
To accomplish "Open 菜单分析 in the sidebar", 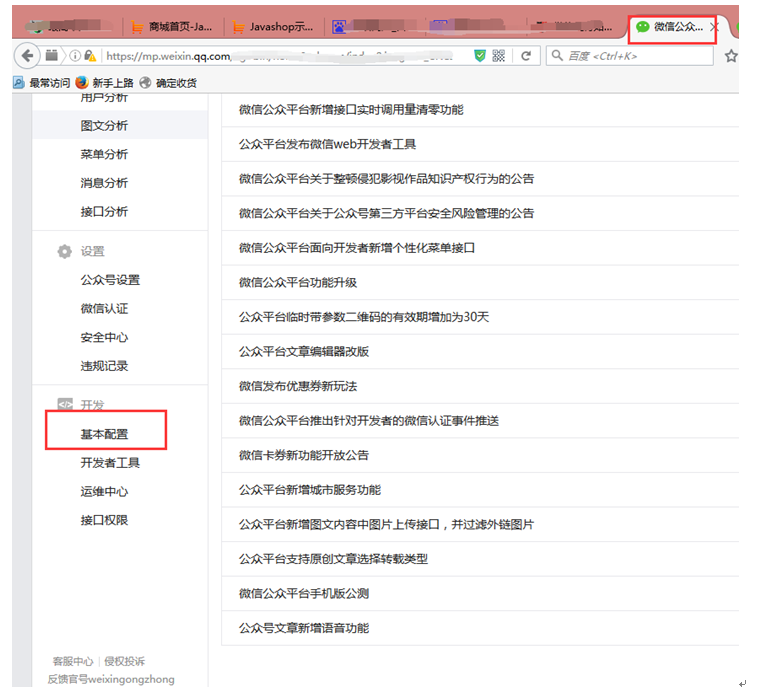I will [x=104, y=154].
